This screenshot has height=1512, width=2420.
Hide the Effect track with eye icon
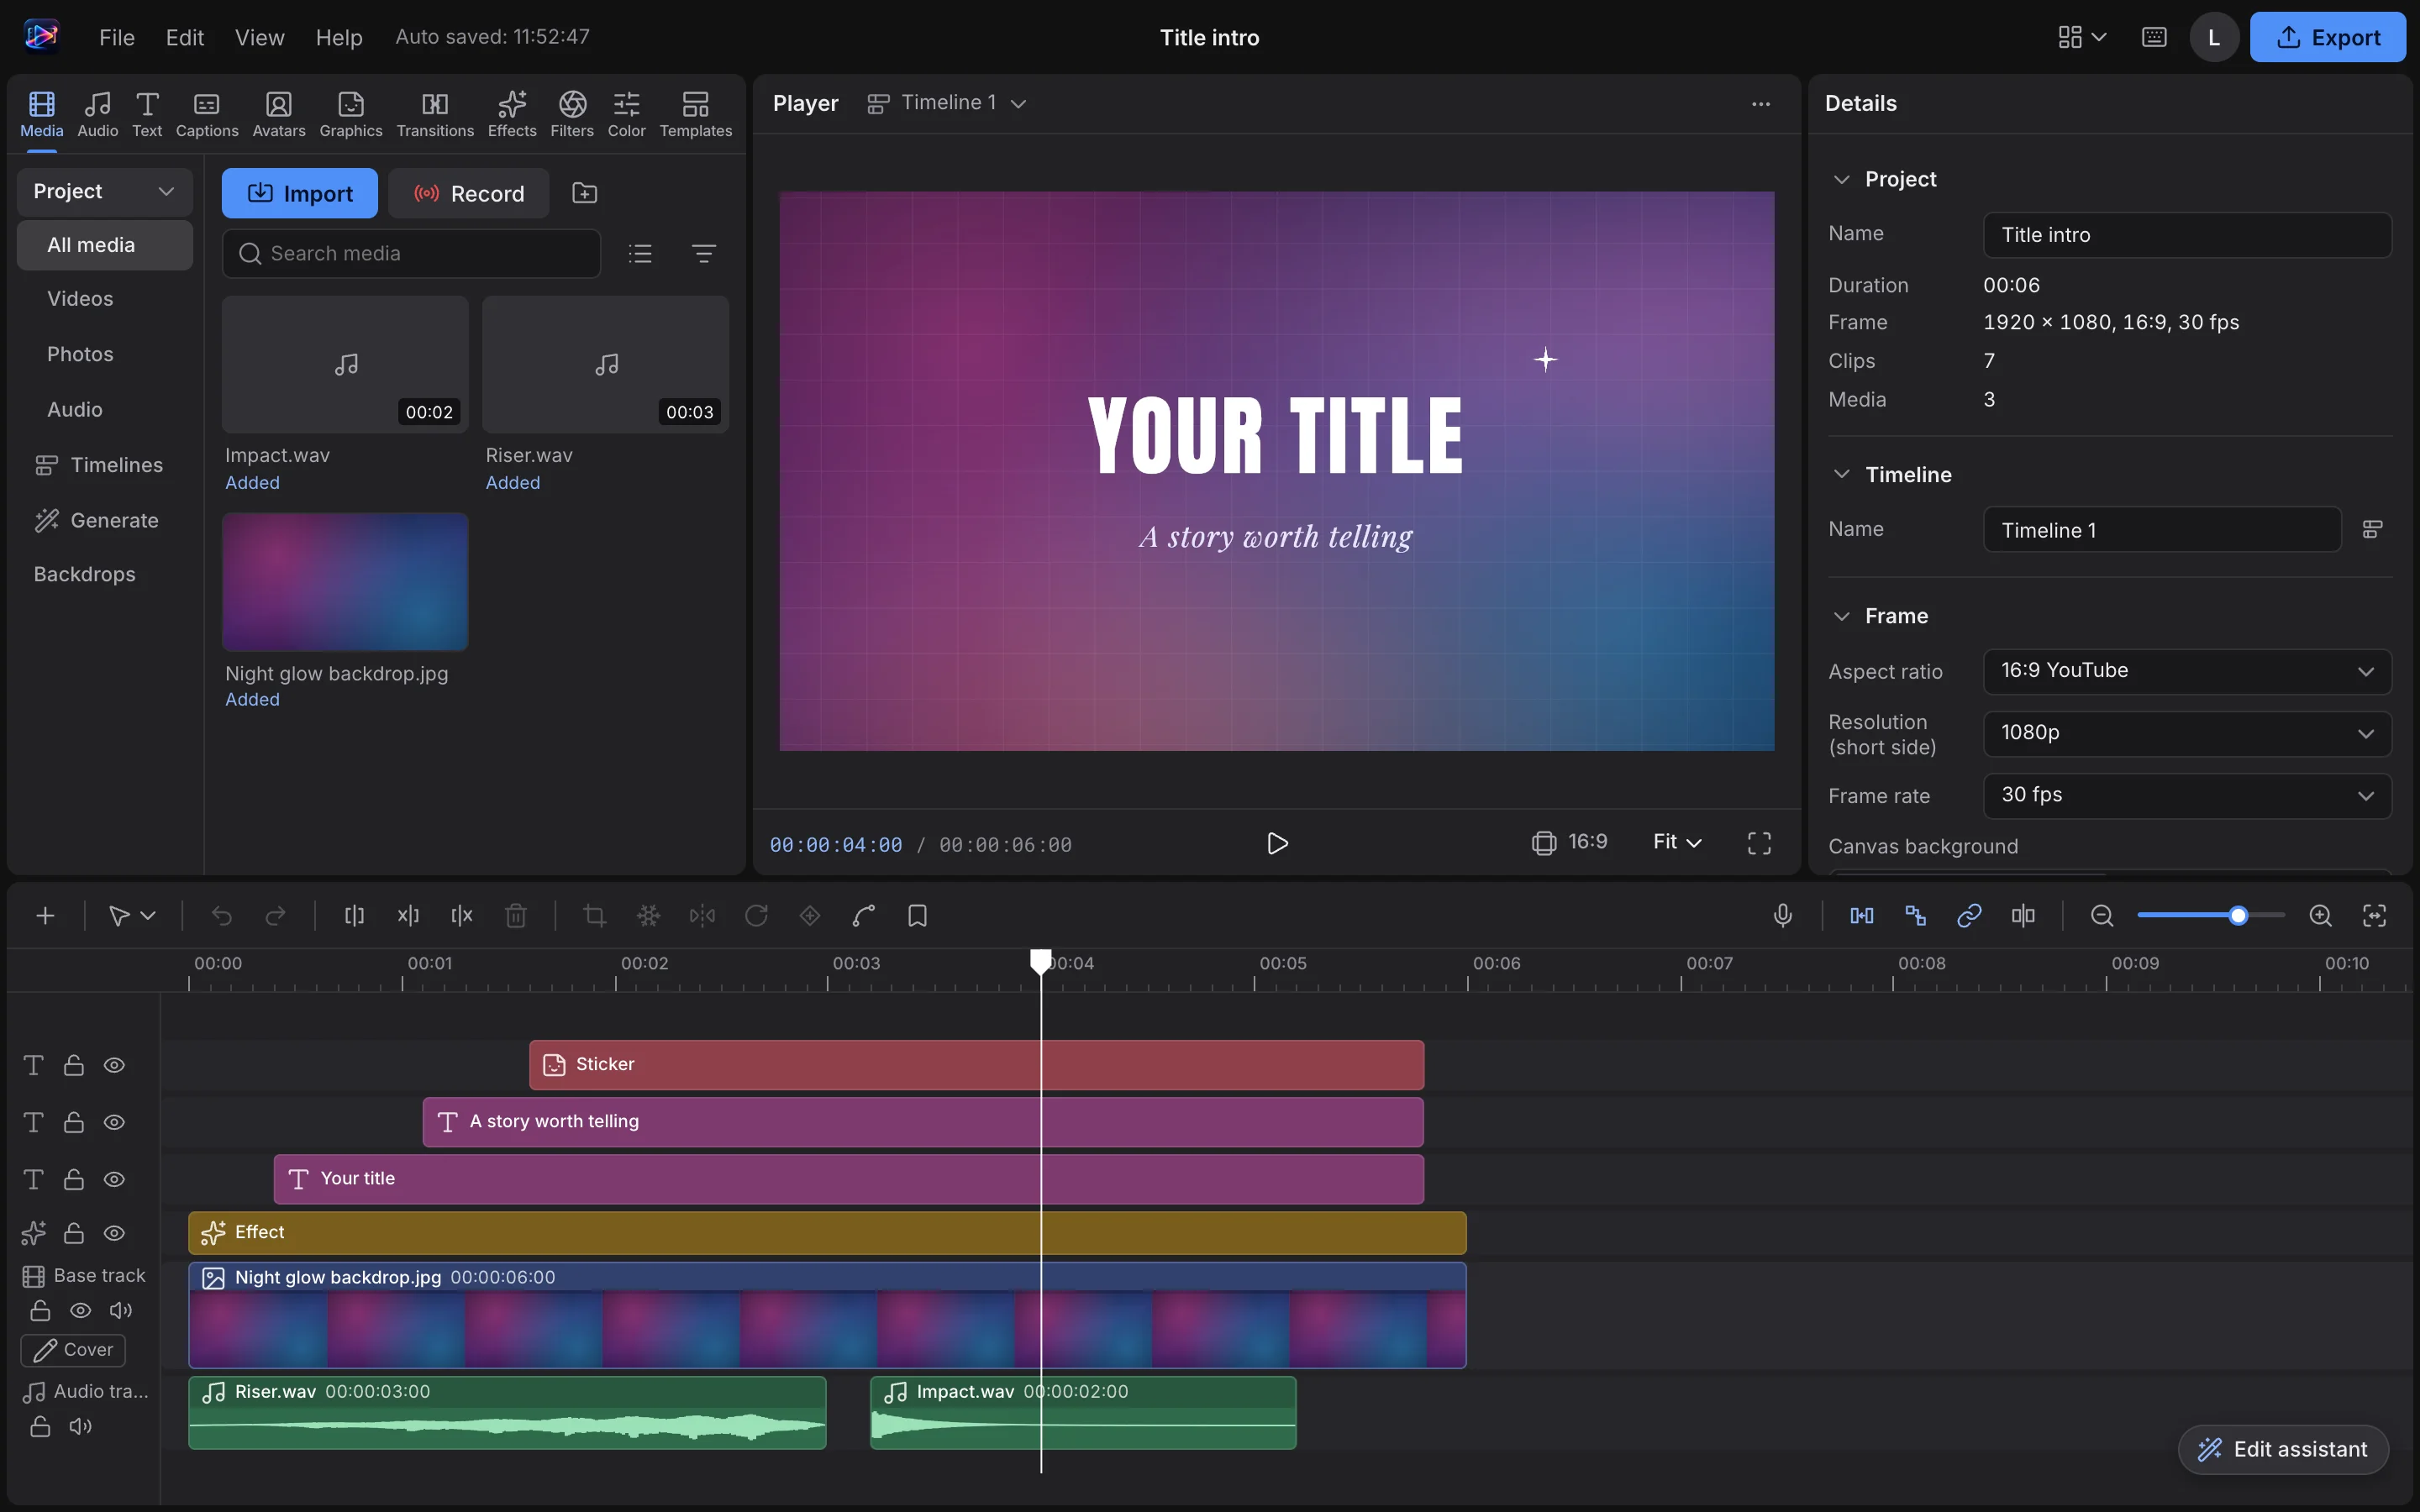(x=115, y=1233)
